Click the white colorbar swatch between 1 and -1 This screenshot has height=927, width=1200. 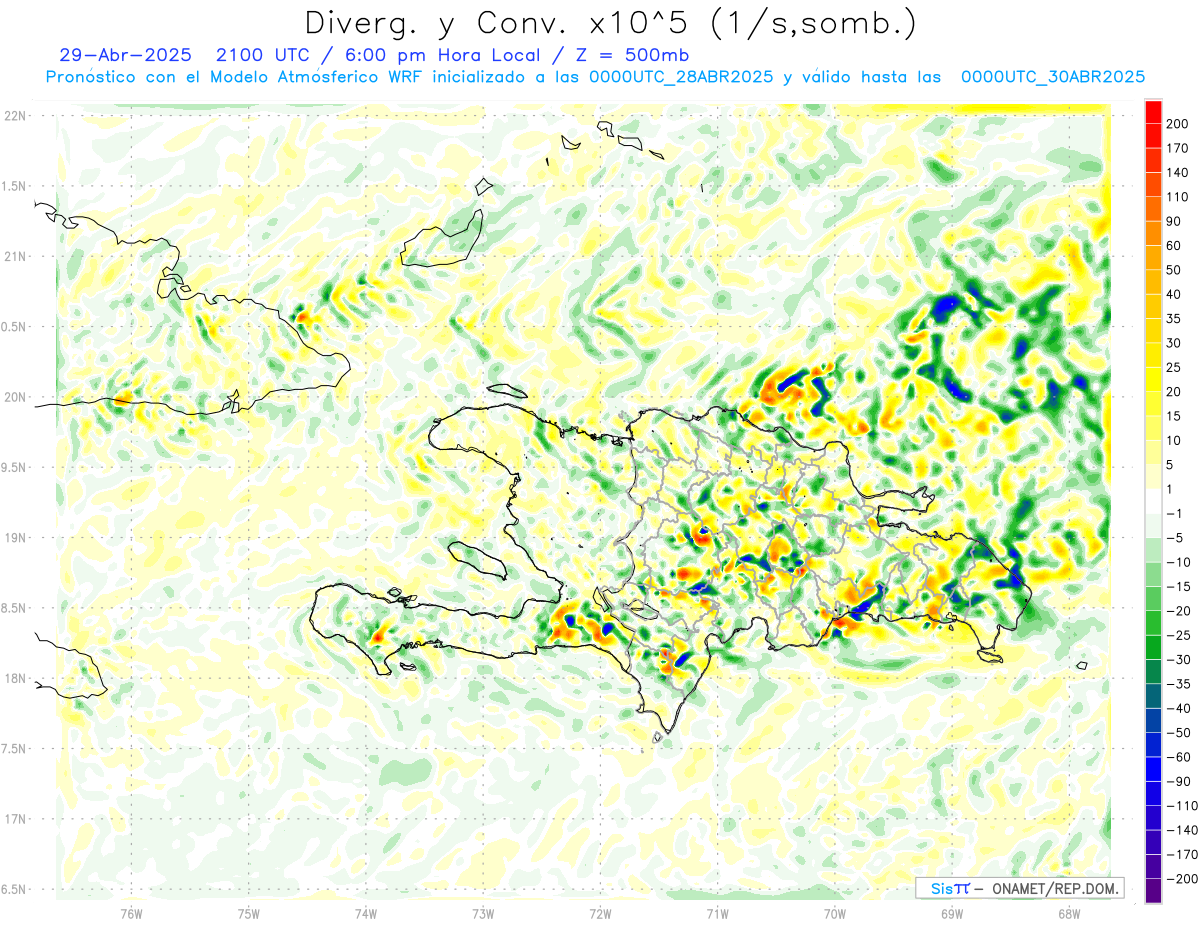(1153, 501)
